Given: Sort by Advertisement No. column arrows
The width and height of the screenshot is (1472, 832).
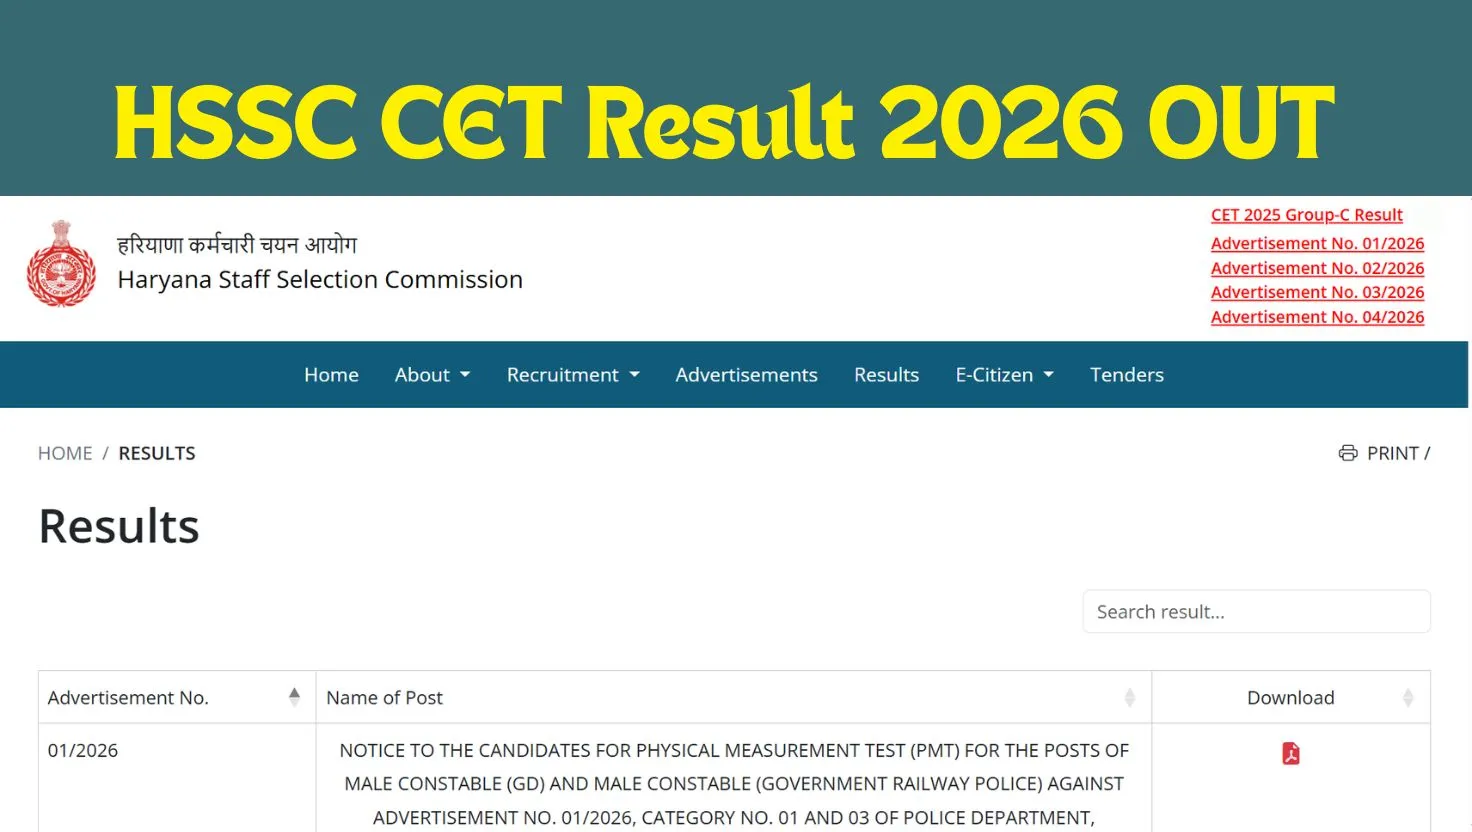Looking at the screenshot, I should point(294,697).
